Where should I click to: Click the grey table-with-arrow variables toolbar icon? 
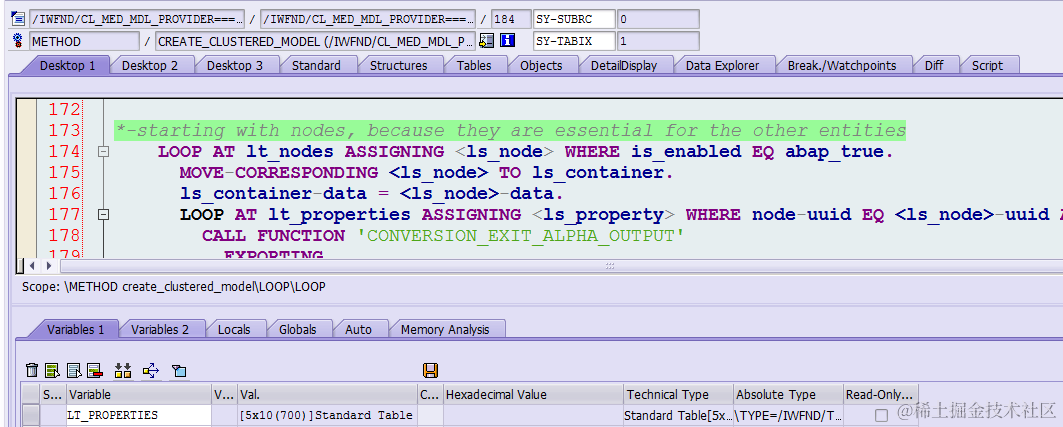click(x=74, y=370)
